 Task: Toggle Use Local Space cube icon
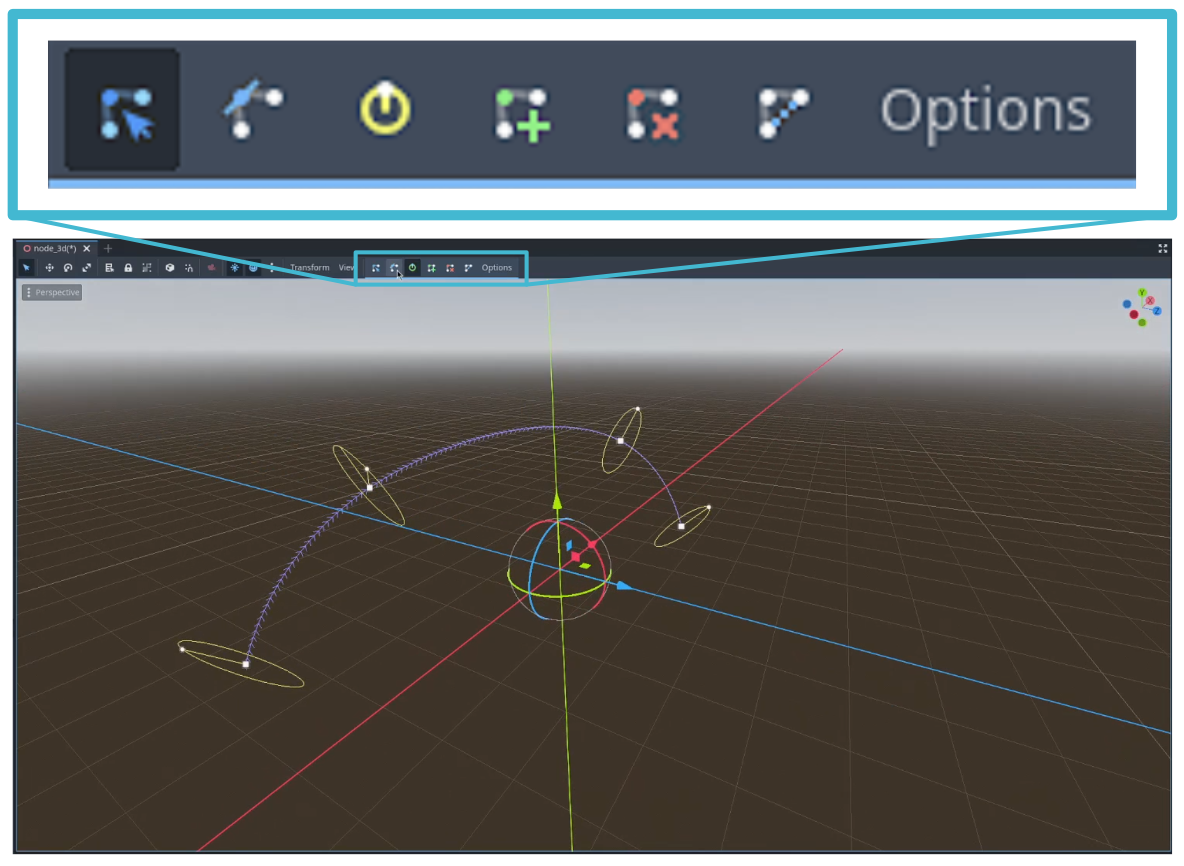(170, 267)
